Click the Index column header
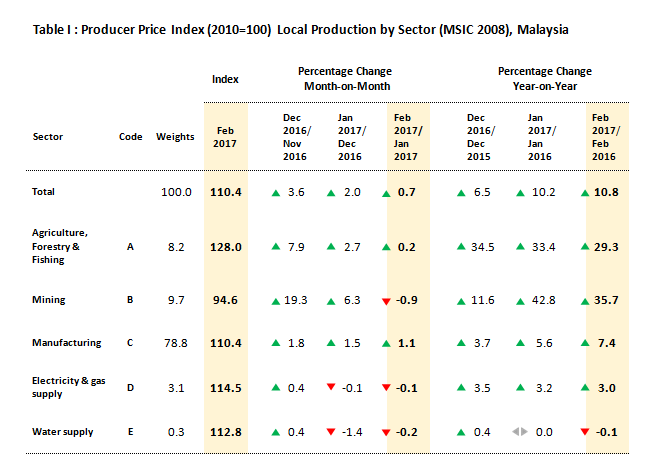The image size is (657, 469). (x=224, y=78)
